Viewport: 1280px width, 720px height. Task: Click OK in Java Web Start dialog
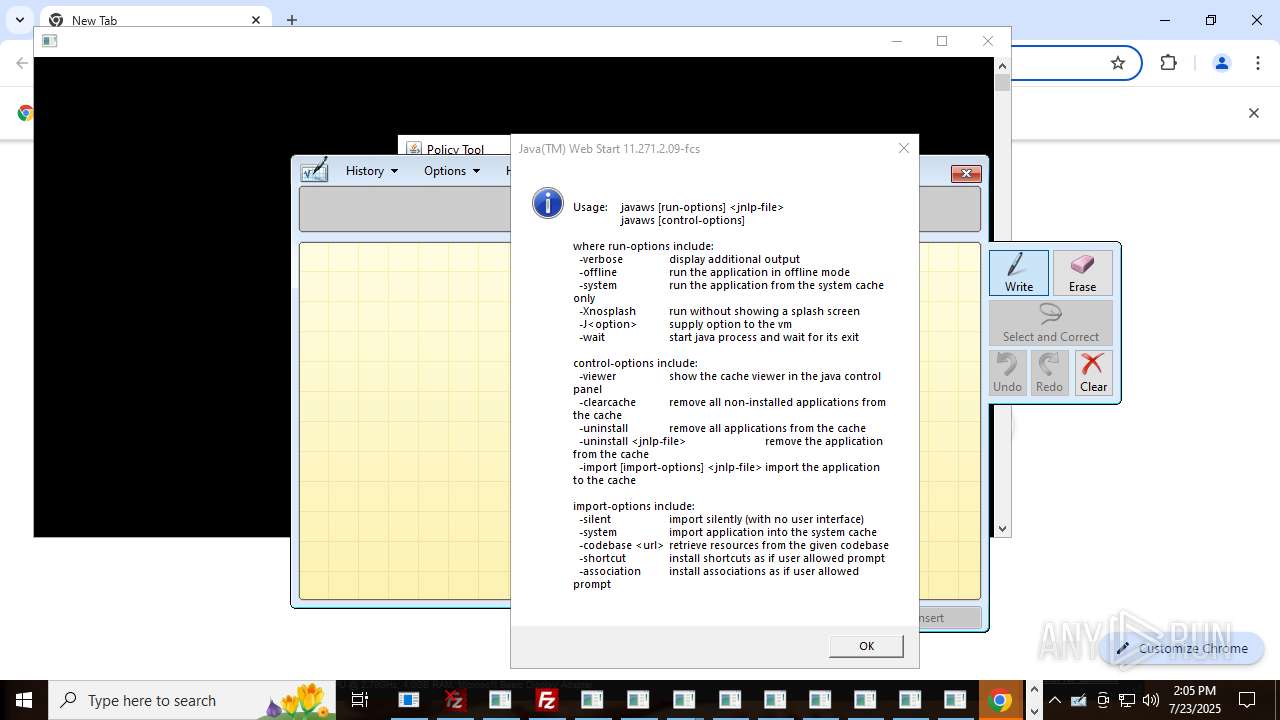[866, 646]
